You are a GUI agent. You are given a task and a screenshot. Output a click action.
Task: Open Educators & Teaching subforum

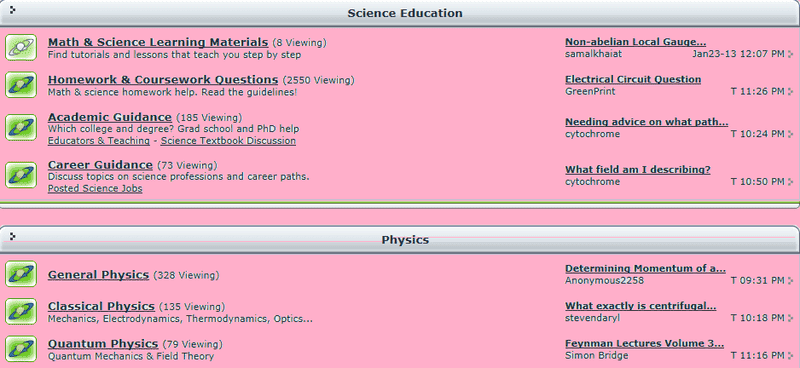tap(99, 141)
